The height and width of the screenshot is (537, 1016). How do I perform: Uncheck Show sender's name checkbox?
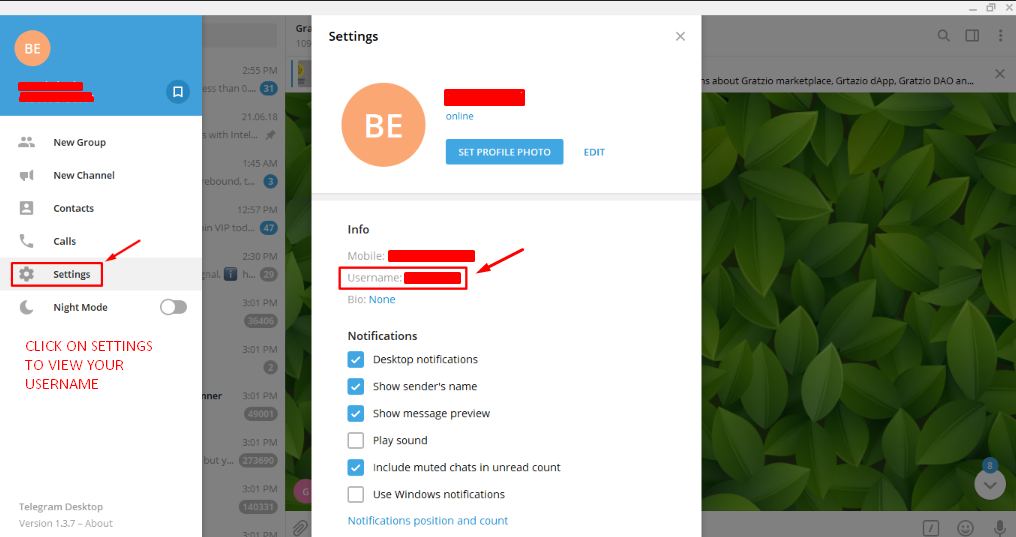pyautogui.click(x=356, y=387)
